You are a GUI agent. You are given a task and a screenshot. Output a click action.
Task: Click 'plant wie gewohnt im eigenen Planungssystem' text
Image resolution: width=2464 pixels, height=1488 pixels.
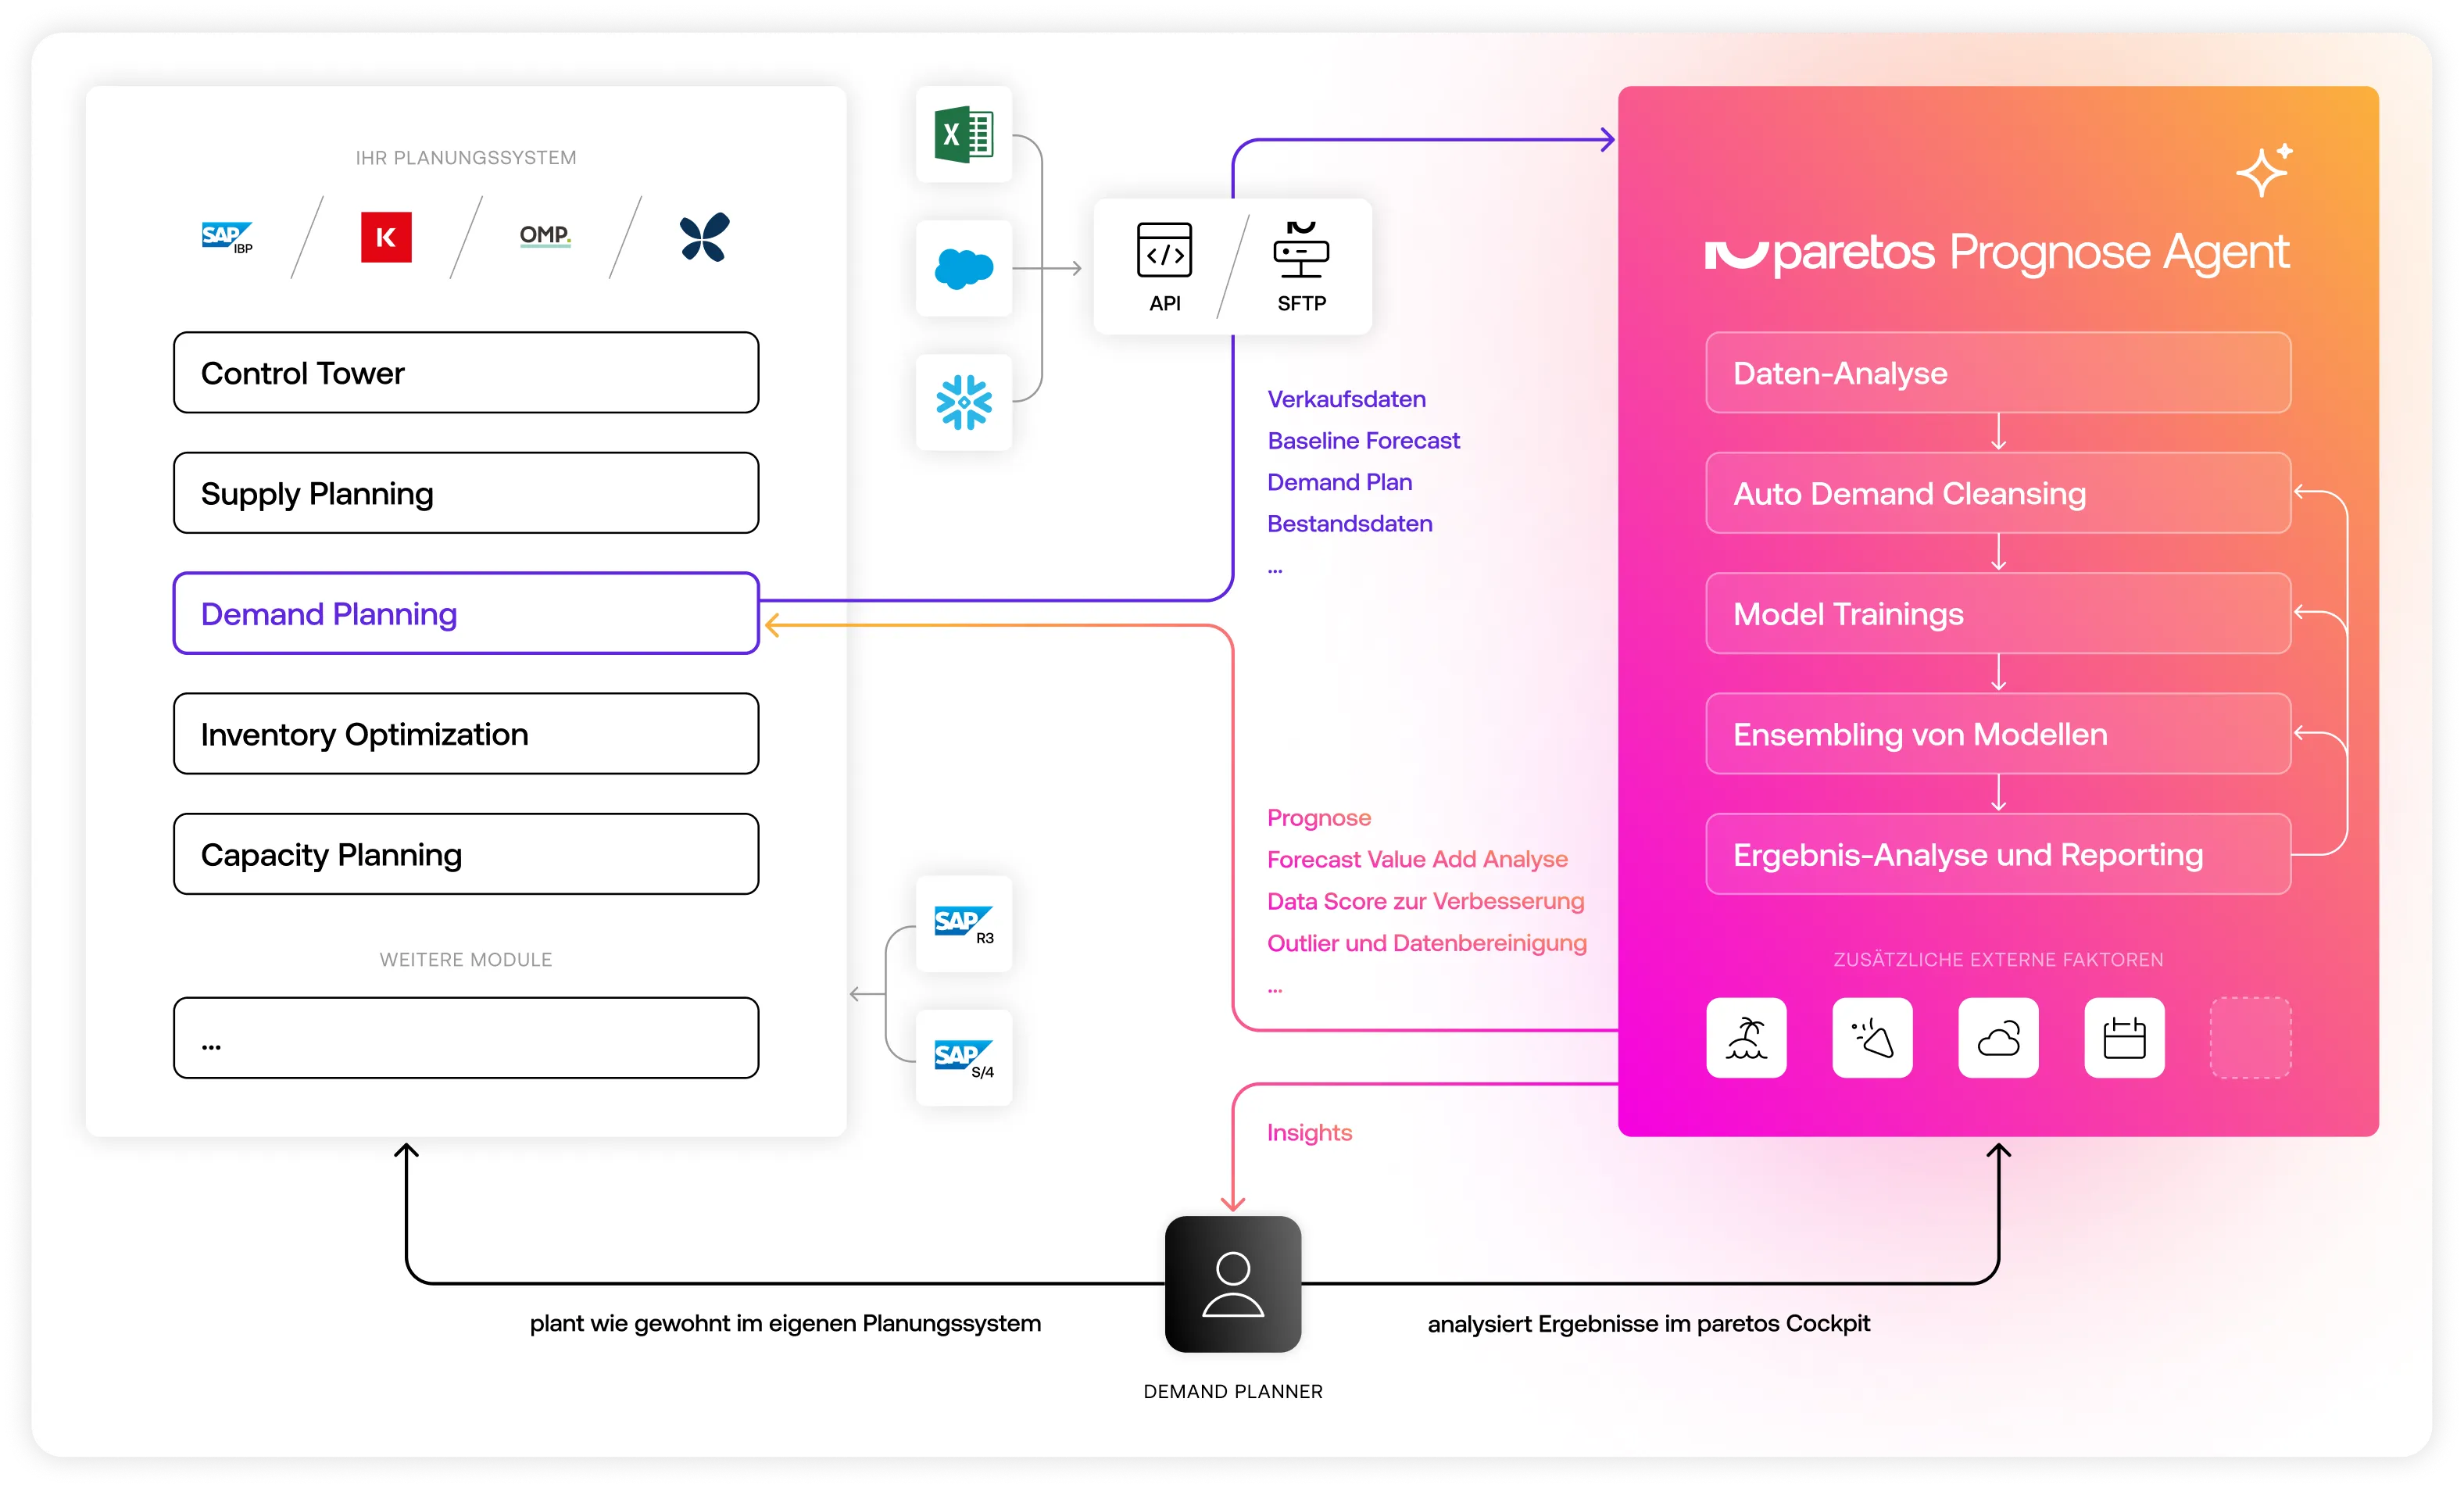(785, 1323)
